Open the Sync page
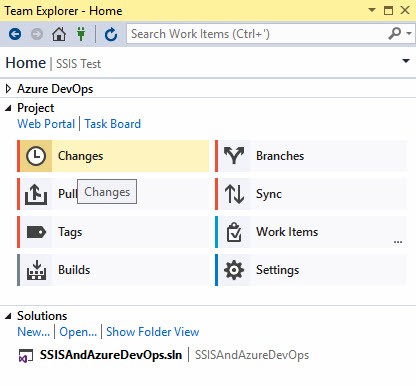This screenshot has width=416, height=386. tap(311, 194)
